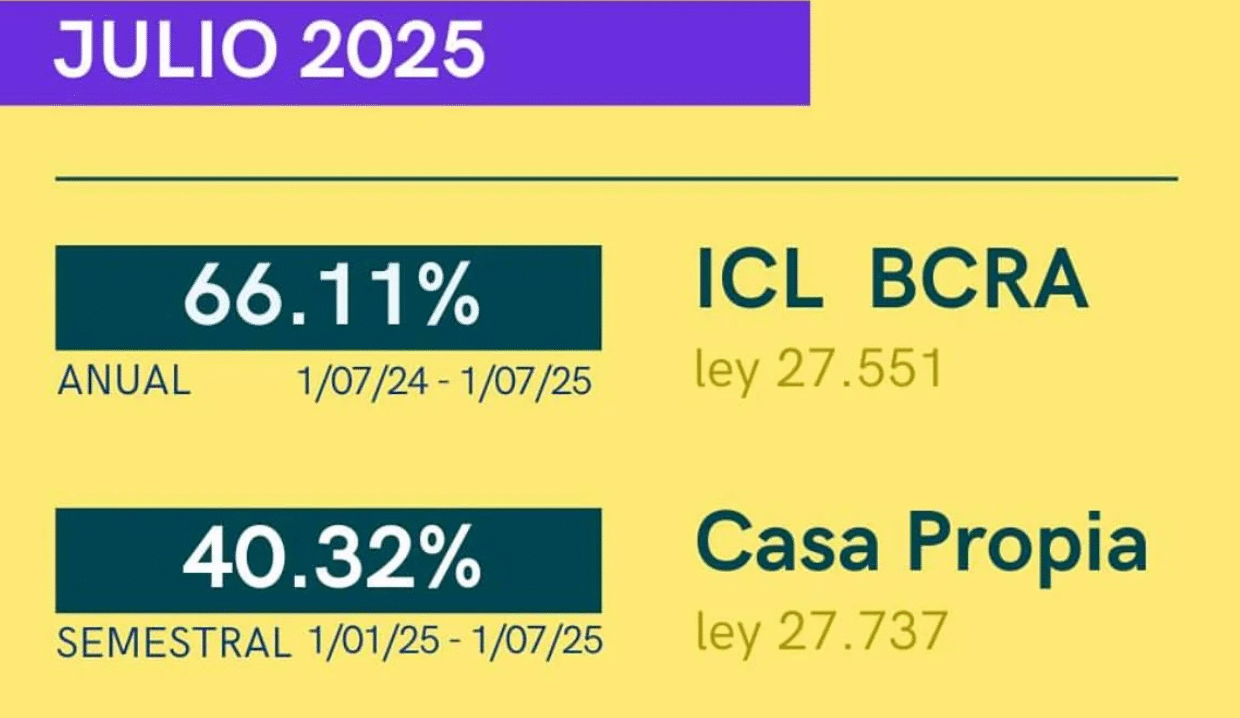This screenshot has height=718, width=1240.
Task: Select the 40.32% semestral rate box
Action: coord(328,560)
